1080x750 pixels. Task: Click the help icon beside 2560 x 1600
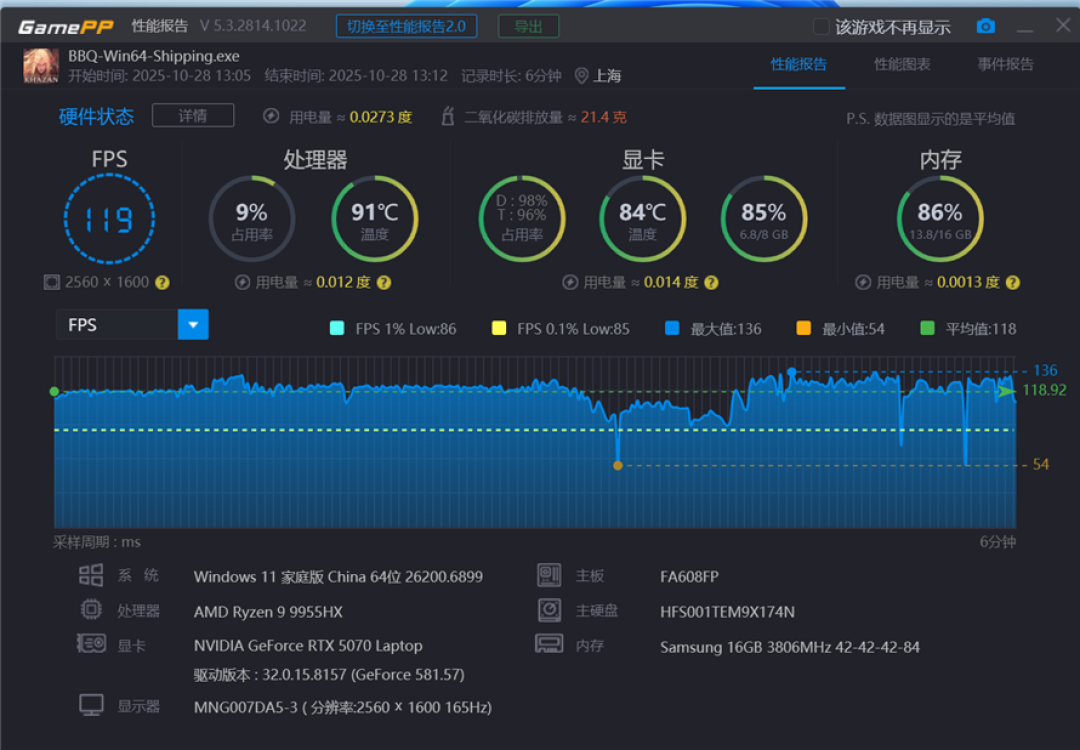[162, 282]
